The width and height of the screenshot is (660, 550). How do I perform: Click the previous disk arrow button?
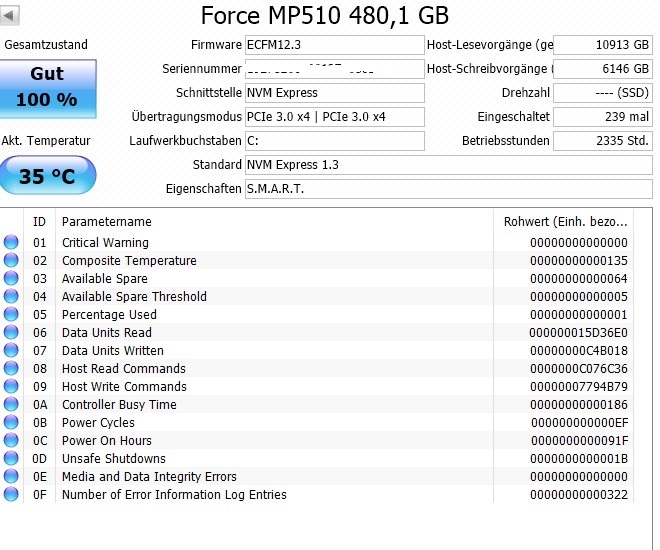tap(9, 16)
